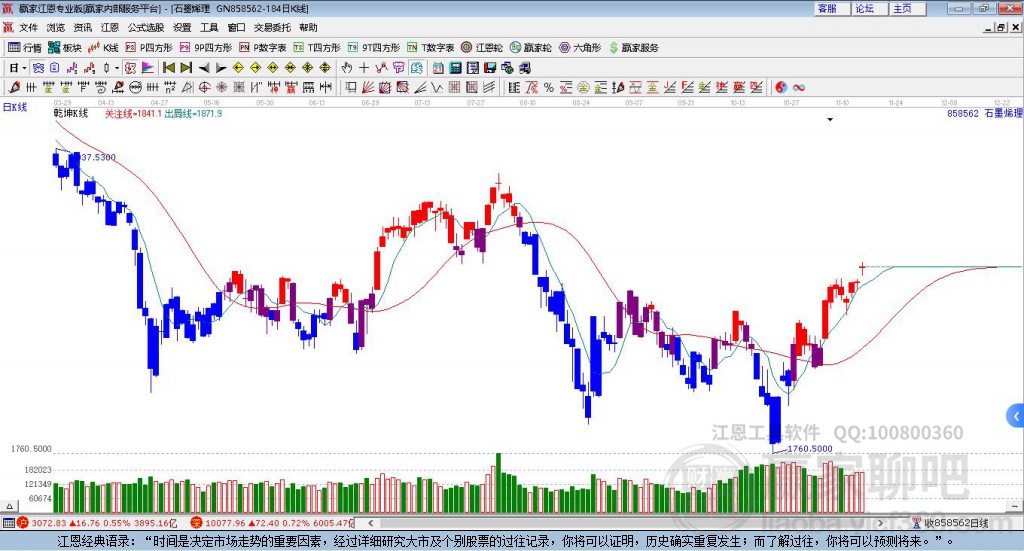Click the 出局线=1871.9 label
Screen dimensions: 1024x551
(193, 114)
